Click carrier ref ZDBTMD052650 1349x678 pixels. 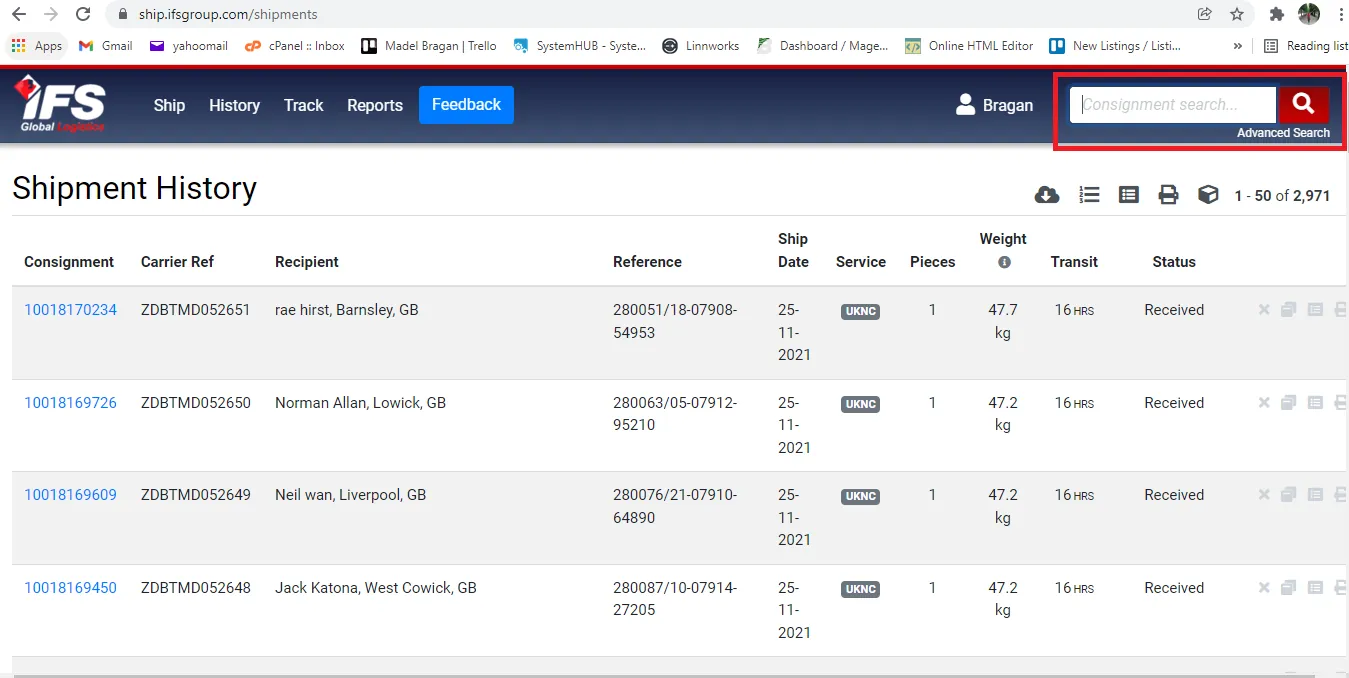click(x=196, y=403)
